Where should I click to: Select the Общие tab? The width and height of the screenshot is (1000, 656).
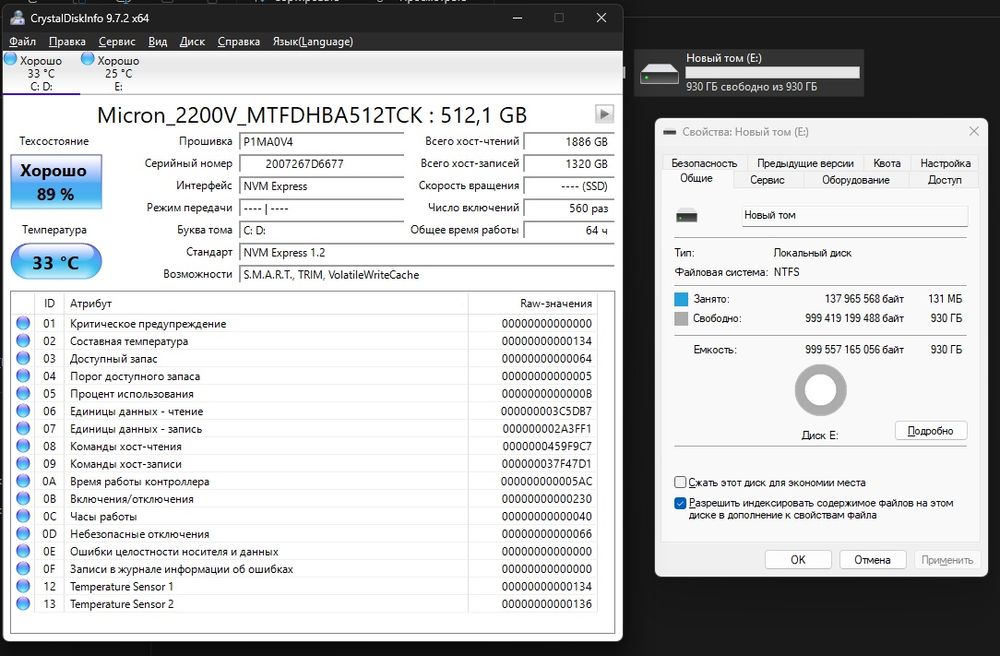pos(696,179)
